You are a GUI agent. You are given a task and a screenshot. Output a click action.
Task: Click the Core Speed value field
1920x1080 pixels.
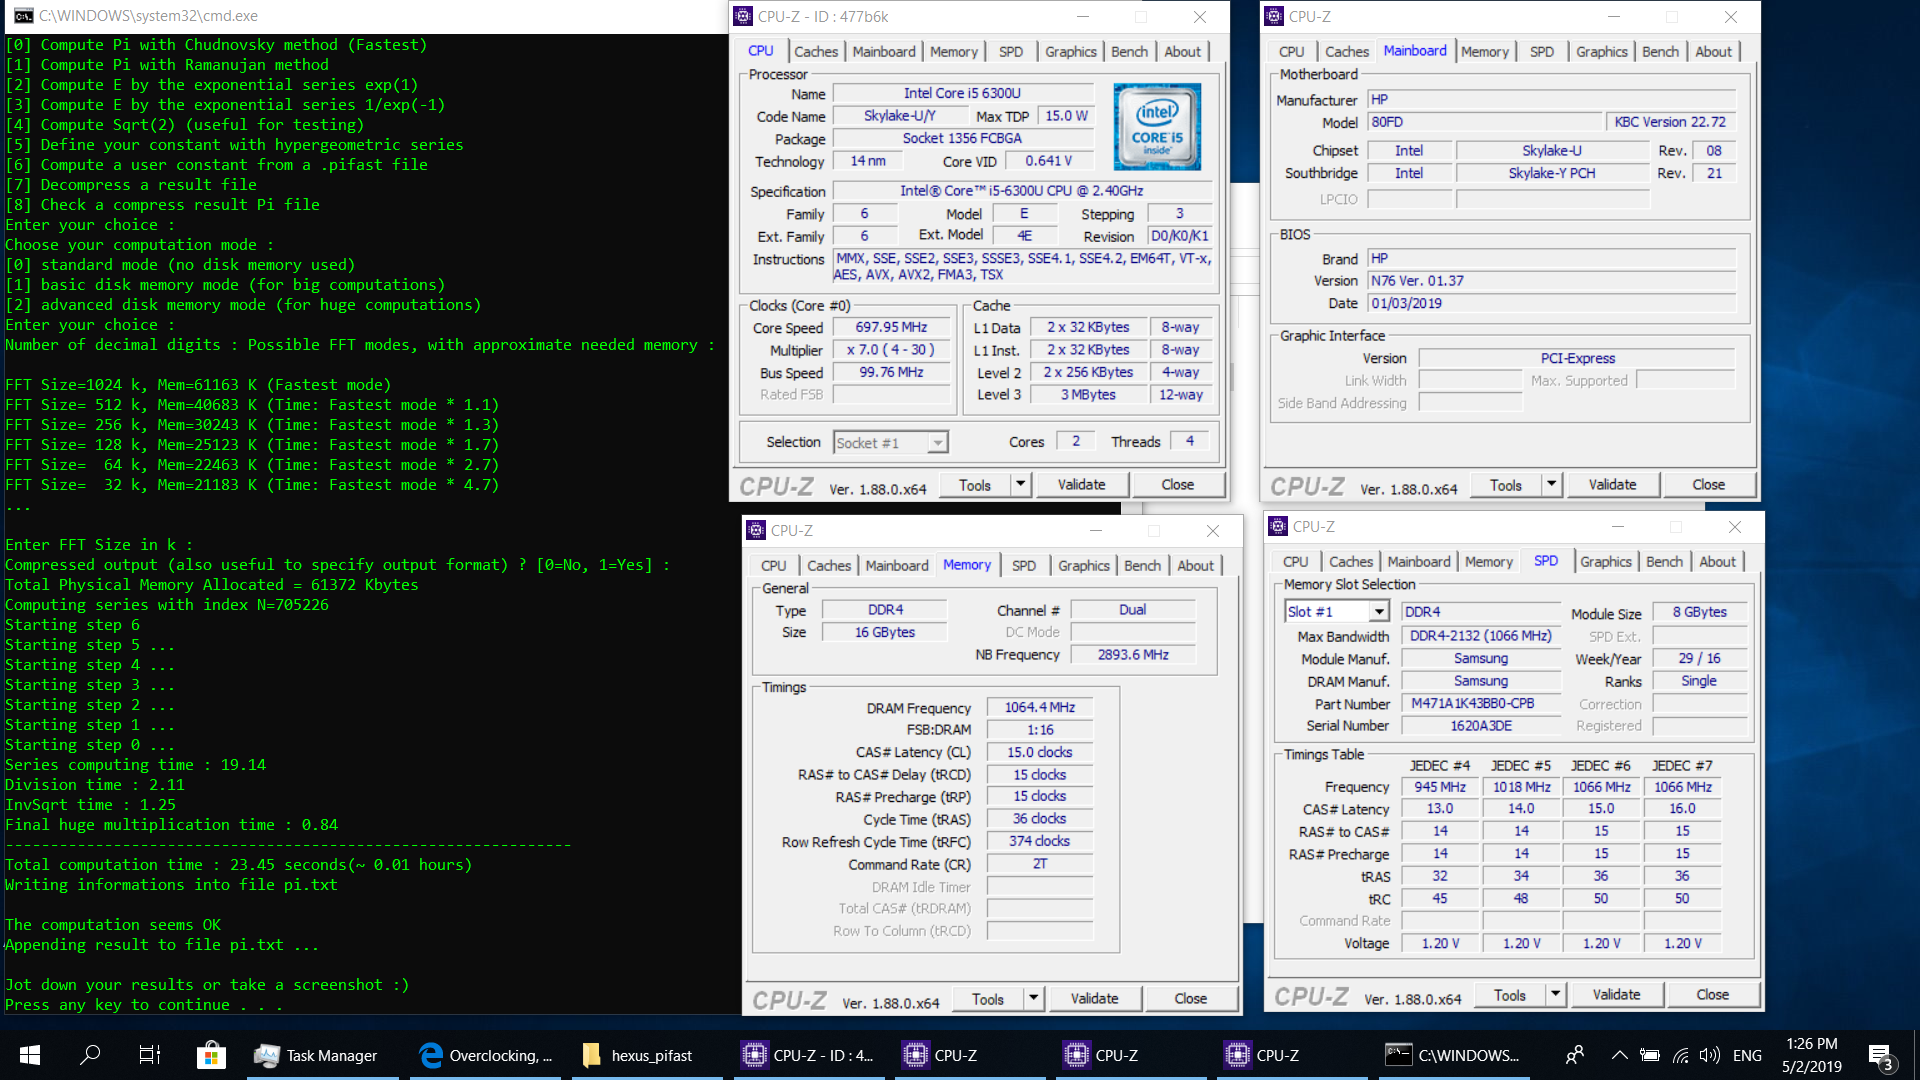(x=891, y=328)
